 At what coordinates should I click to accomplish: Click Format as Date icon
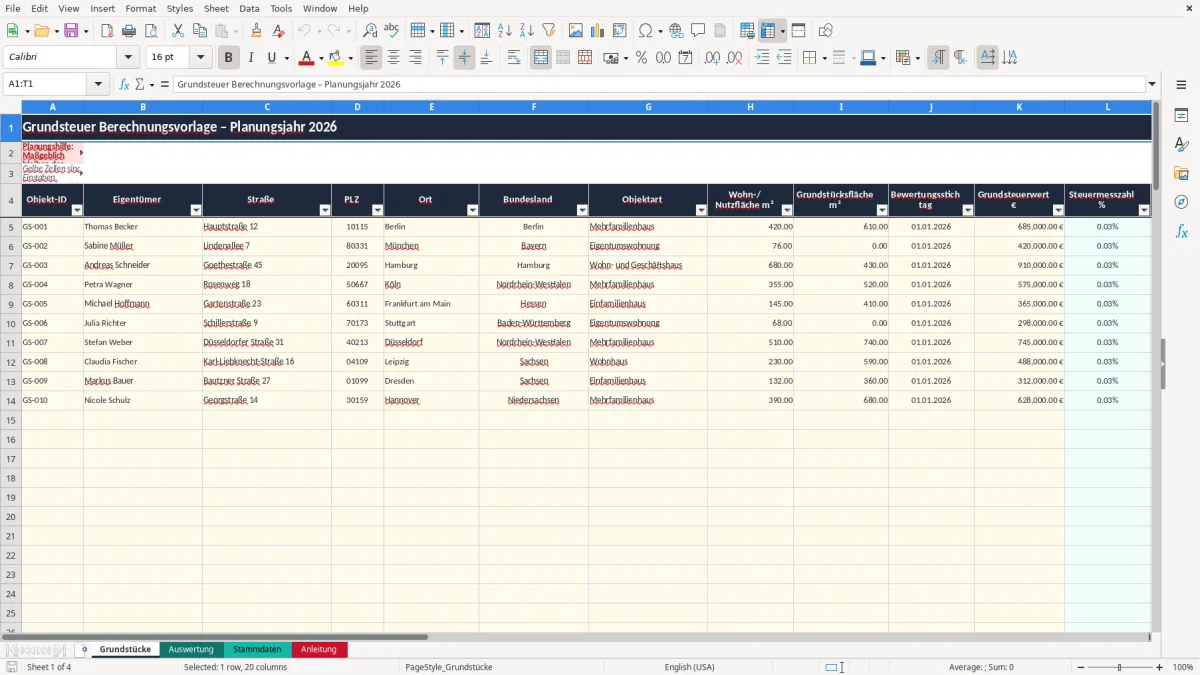pyautogui.click(x=685, y=58)
